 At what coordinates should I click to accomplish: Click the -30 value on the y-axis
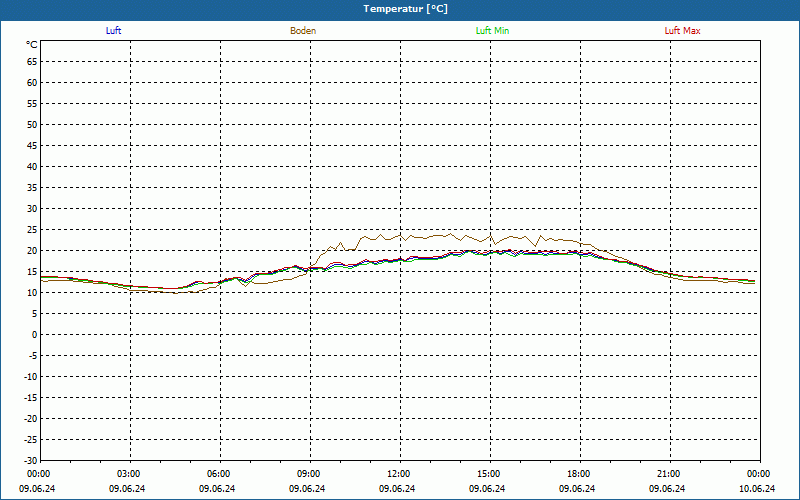(31, 461)
